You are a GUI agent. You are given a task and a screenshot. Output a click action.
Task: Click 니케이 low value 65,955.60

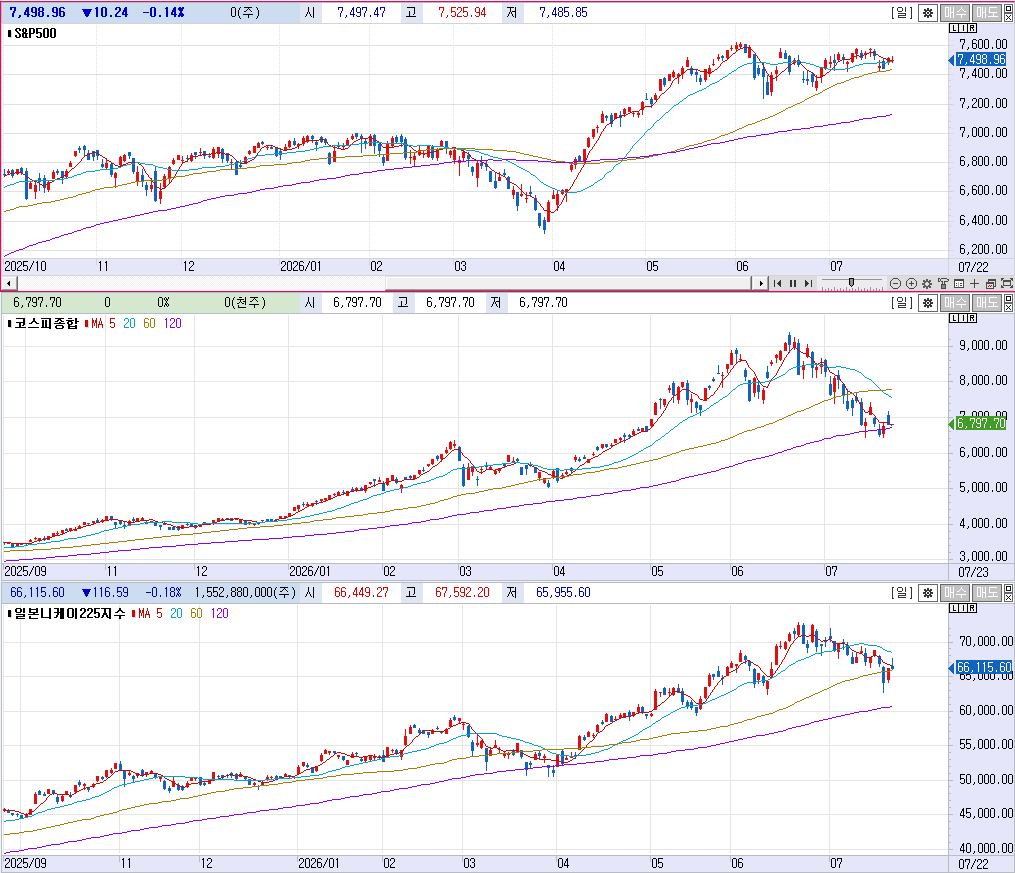pos(563,592)
